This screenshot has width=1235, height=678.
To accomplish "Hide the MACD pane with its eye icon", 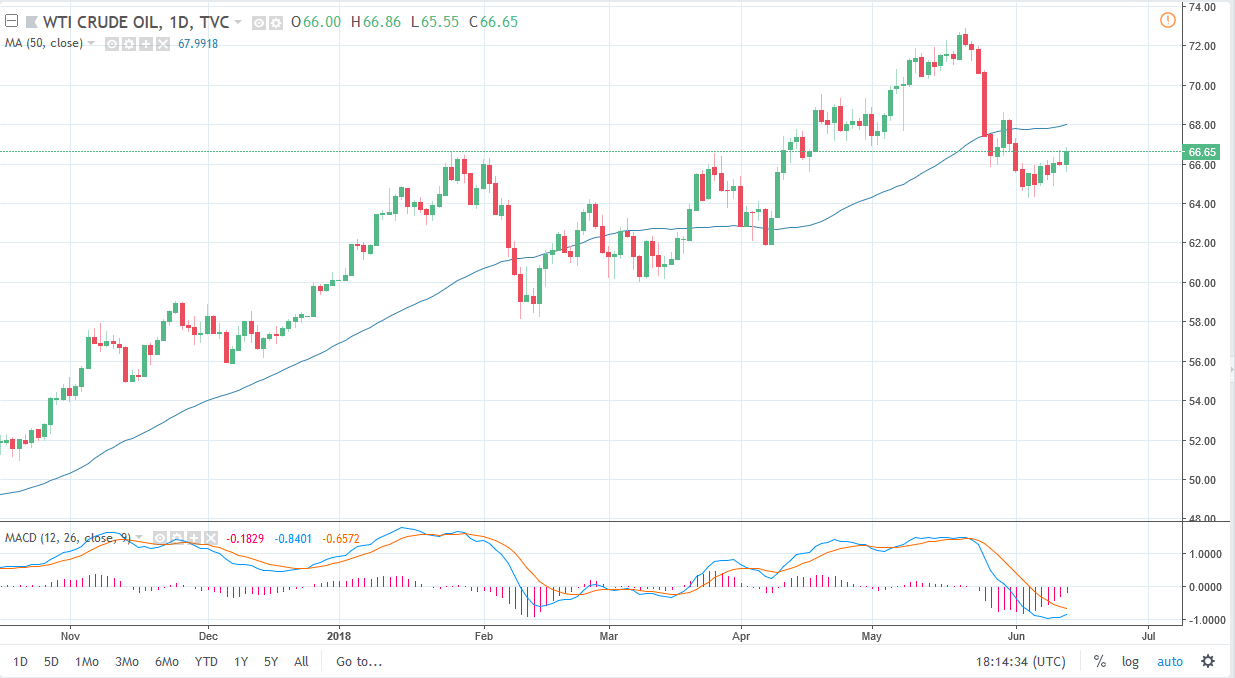I will click(x=160, y=539).
